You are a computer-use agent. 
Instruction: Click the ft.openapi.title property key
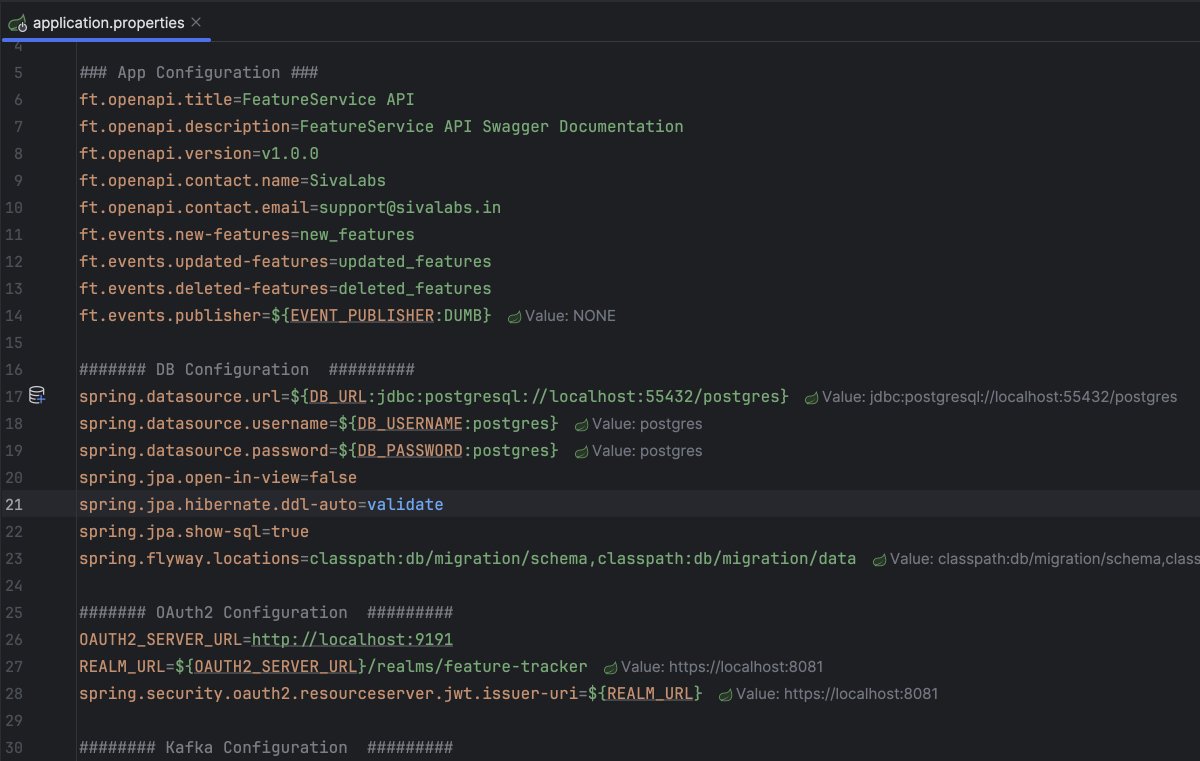155,99
